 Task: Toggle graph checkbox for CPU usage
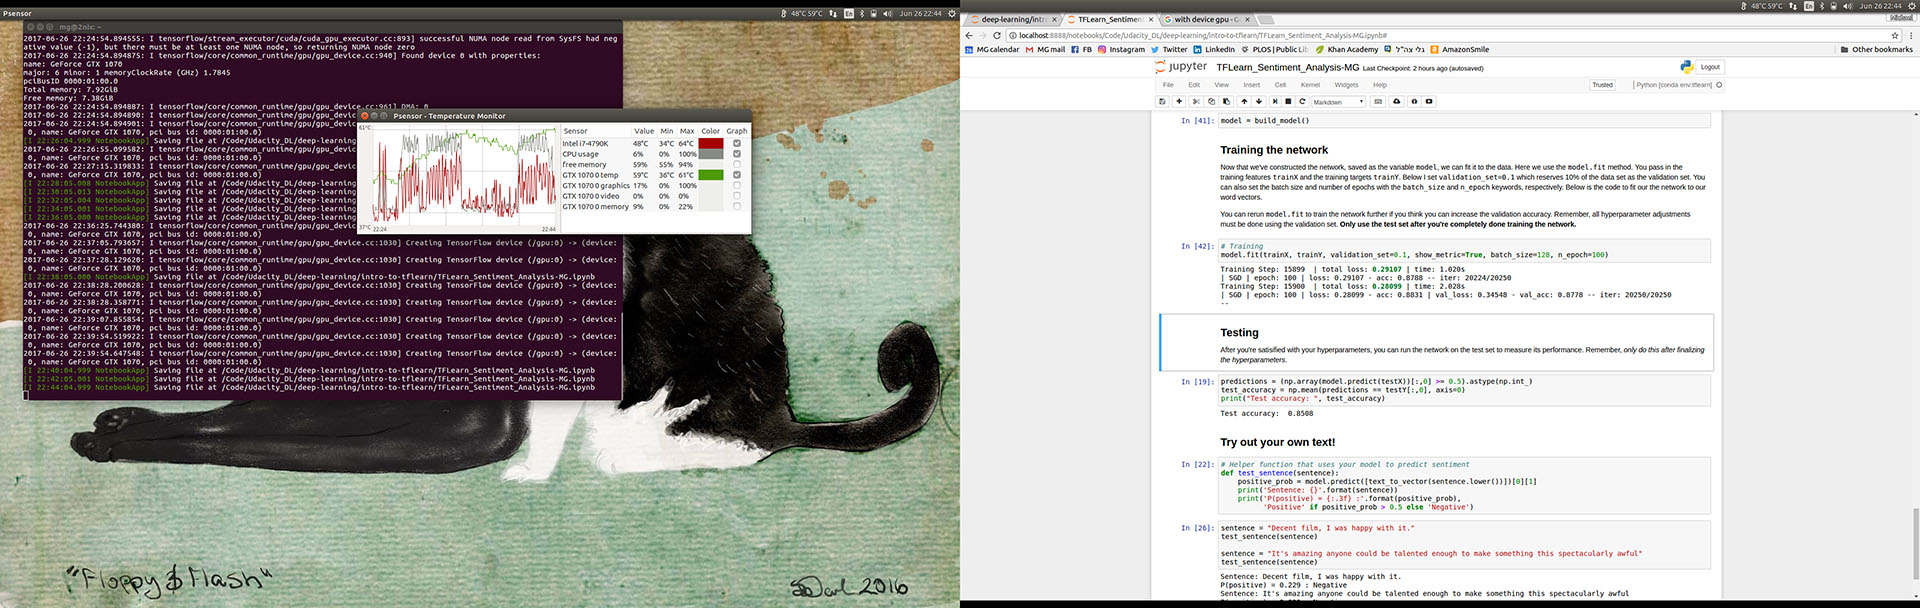pos(737,154)
